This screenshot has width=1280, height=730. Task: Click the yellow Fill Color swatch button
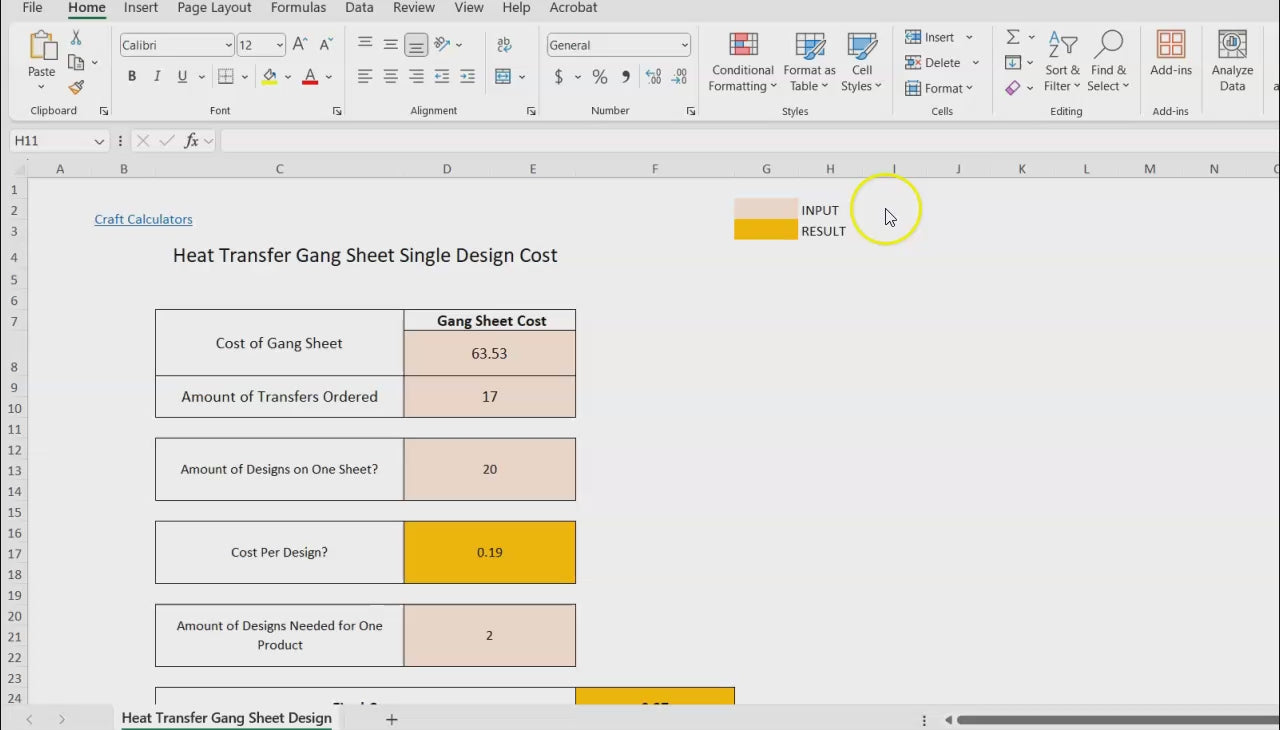tap(269, 77)
